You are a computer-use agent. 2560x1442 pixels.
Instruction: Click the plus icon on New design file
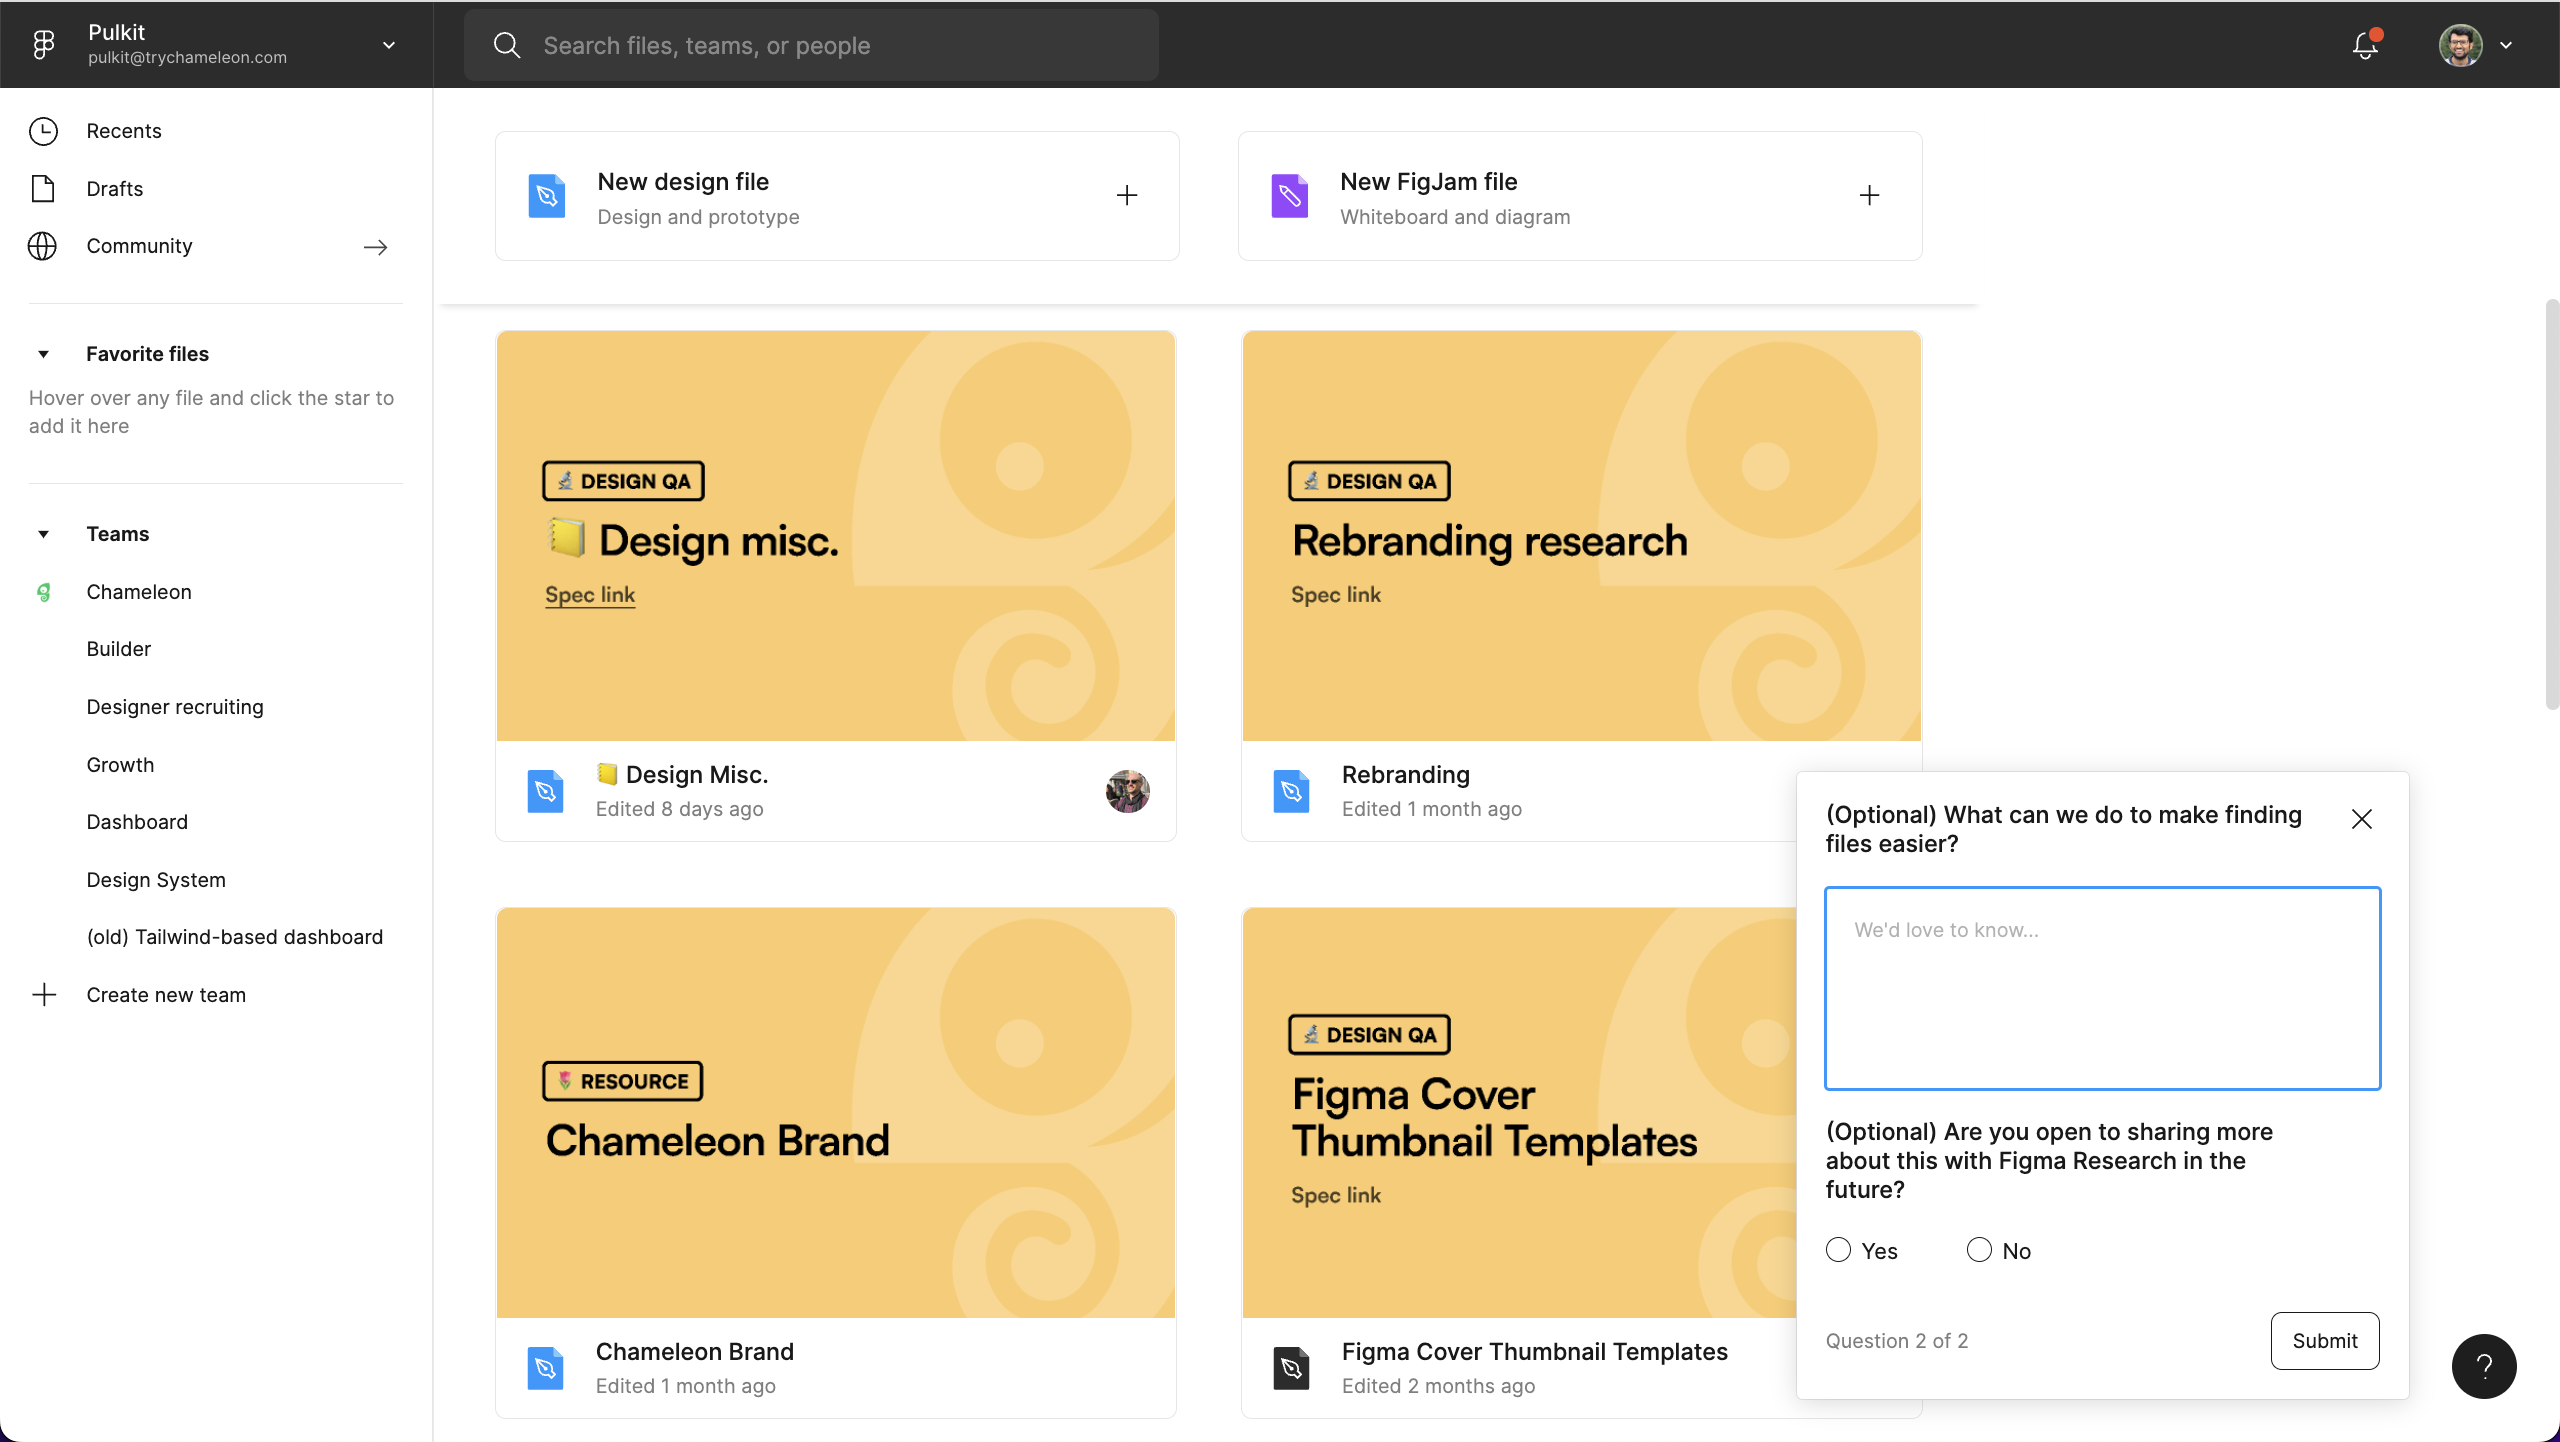(x=1127, y=195)
